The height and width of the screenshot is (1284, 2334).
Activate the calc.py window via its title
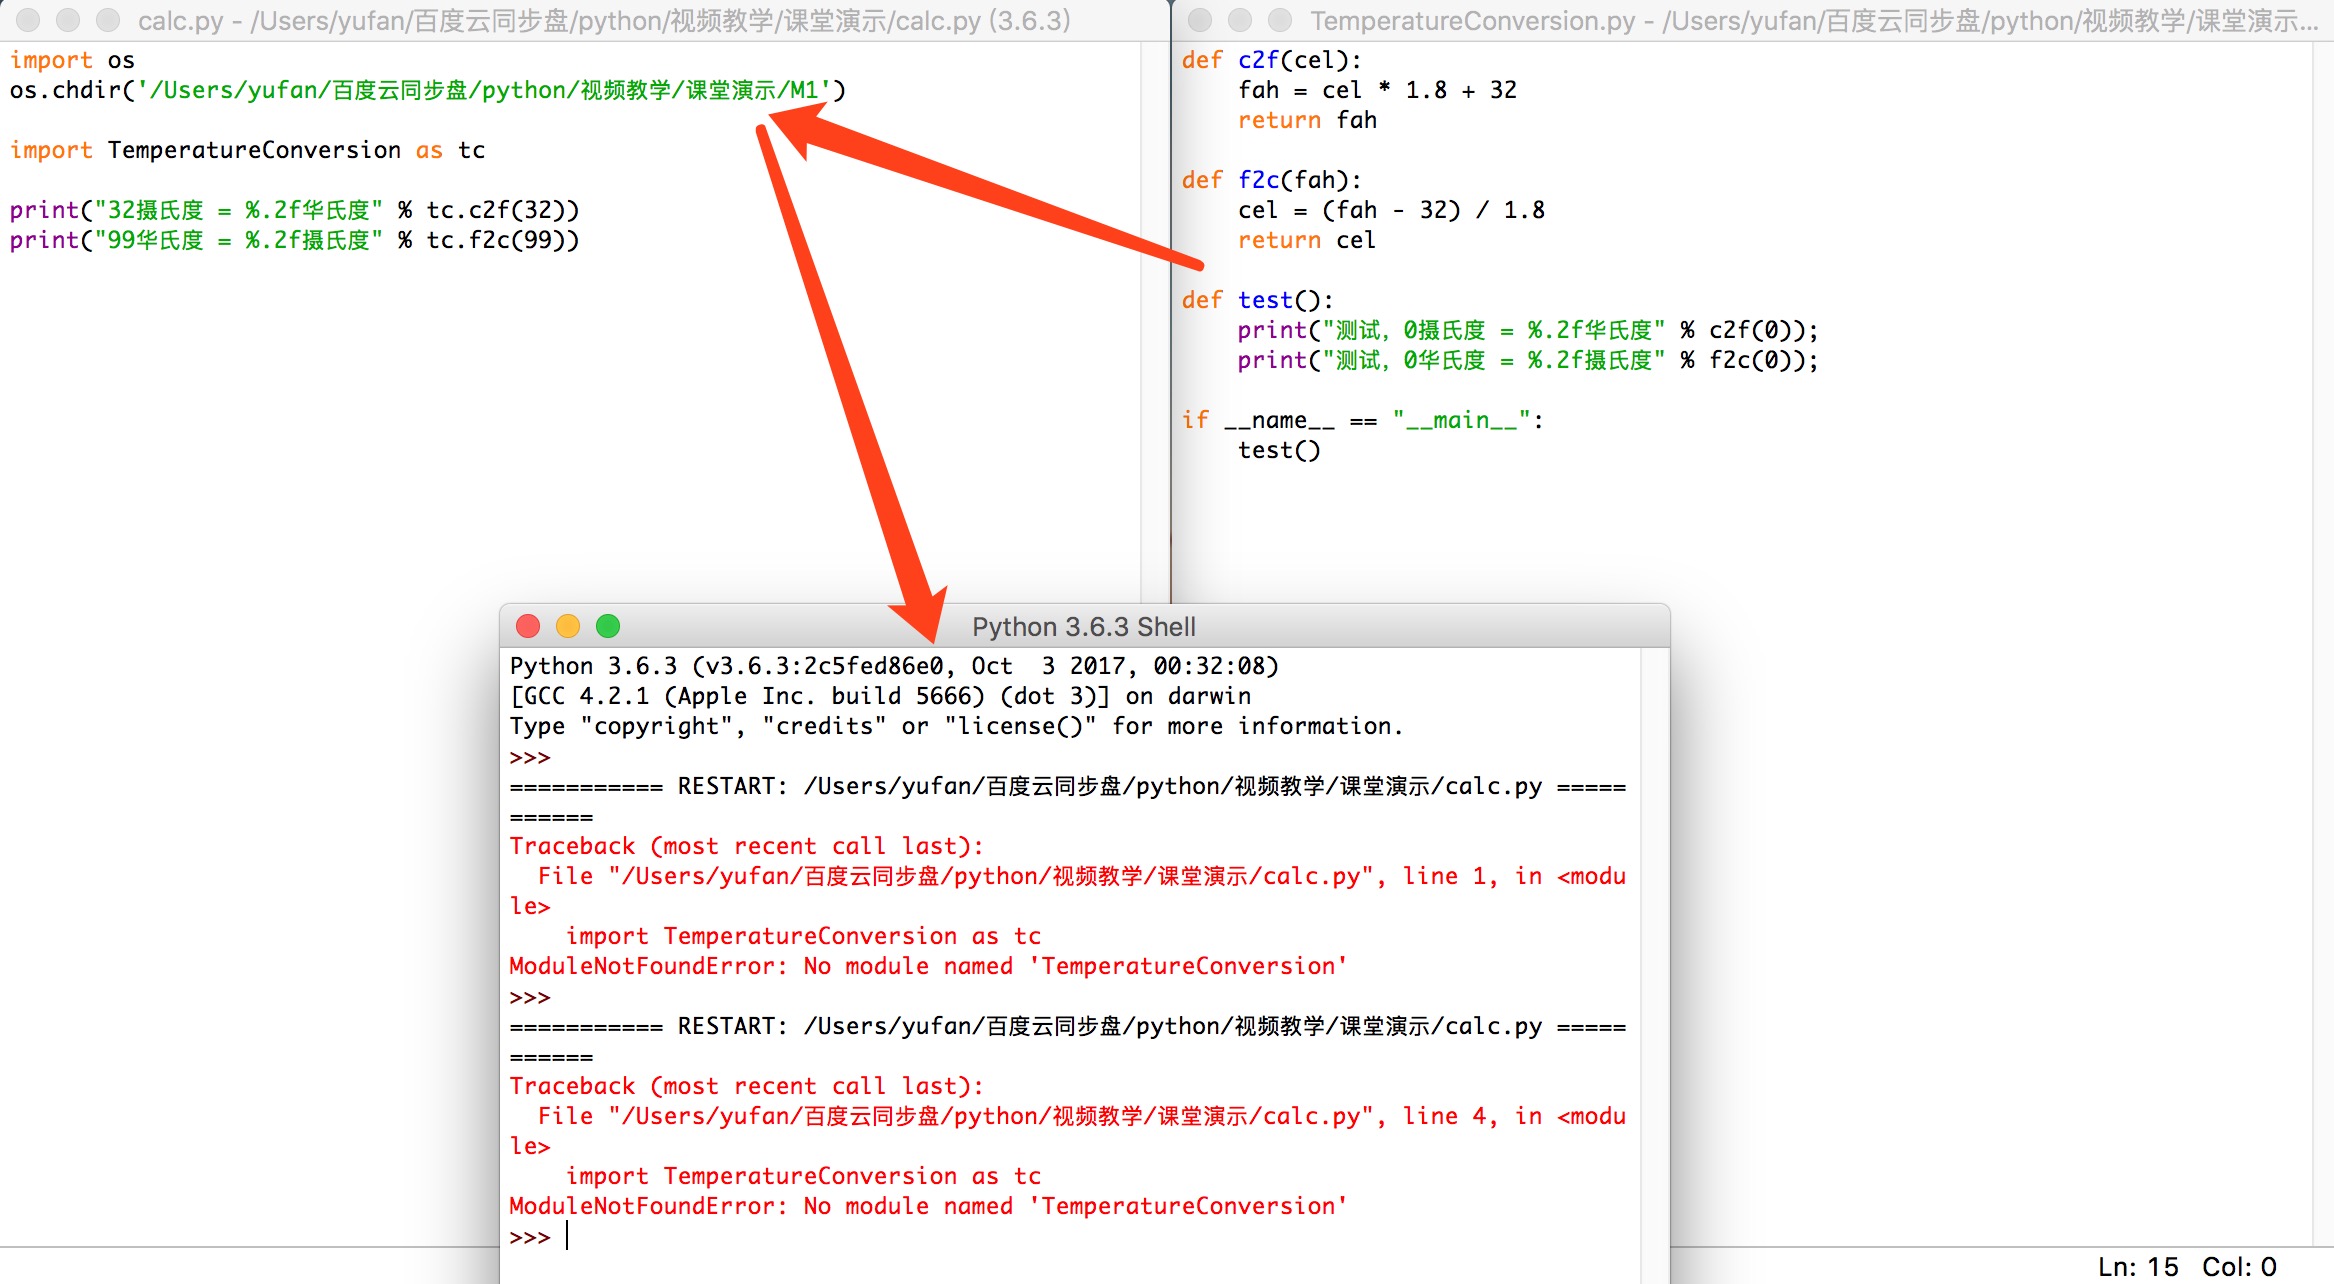pyautogui.click(x=603, y=20)
